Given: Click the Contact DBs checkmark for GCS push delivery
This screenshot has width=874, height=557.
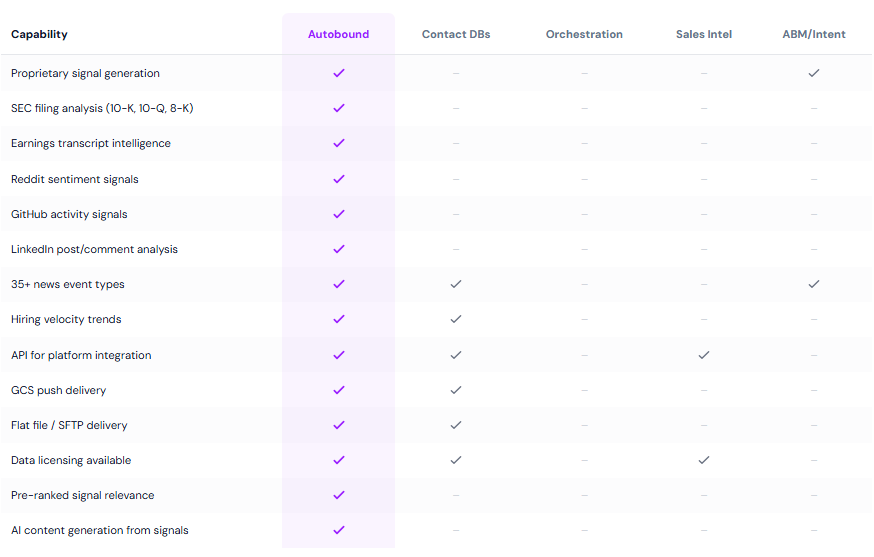Looking at the screenshot, I should (456, 390).
